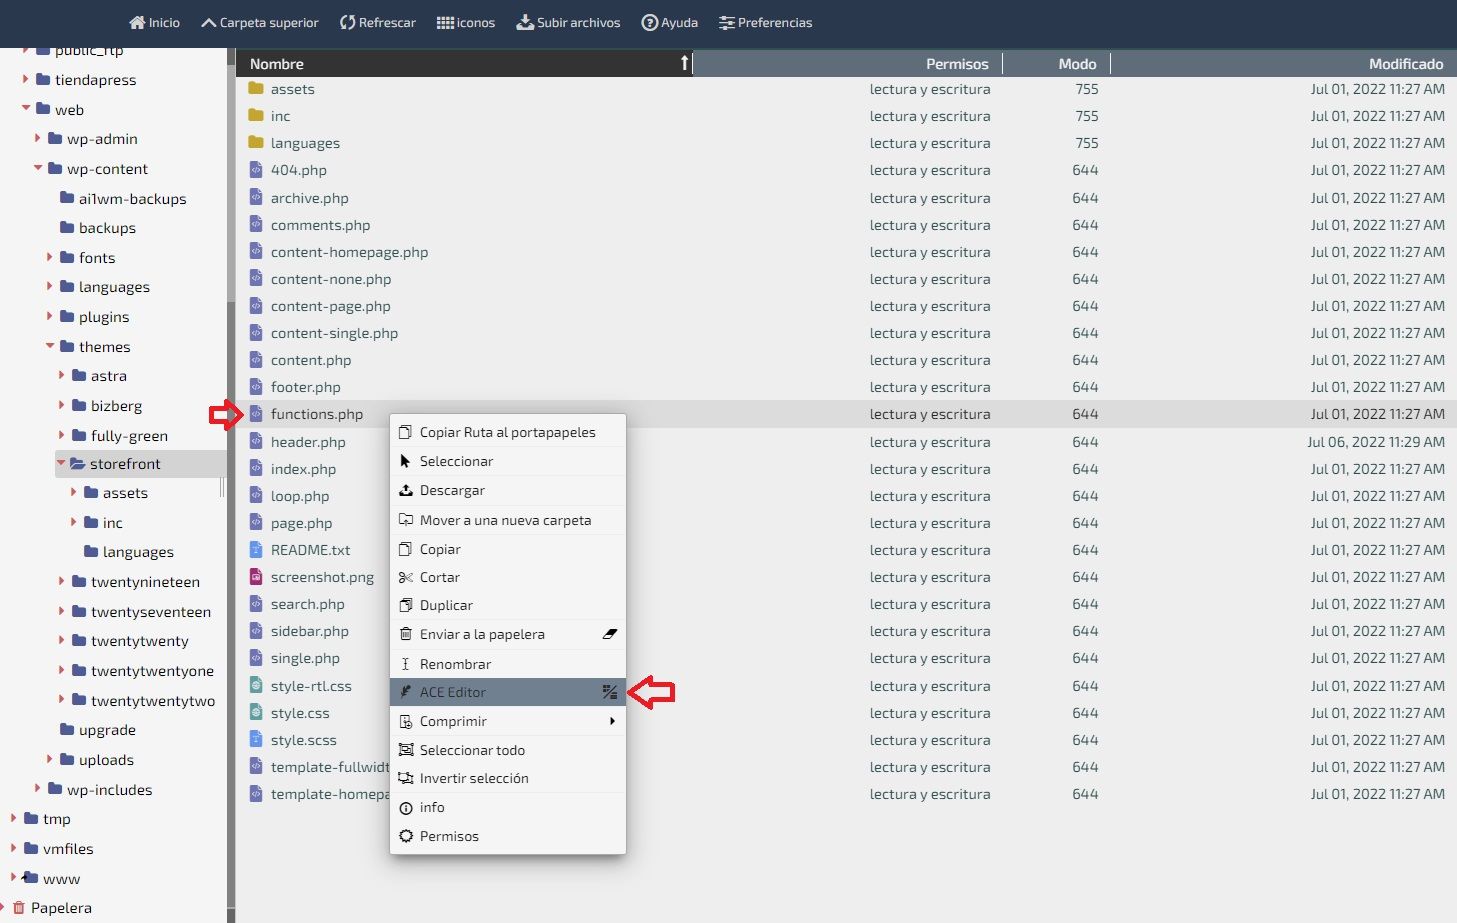Click the Cortar scissors icon in menu
Viewport: 1457px width, 923px height.
pos(406,577)
